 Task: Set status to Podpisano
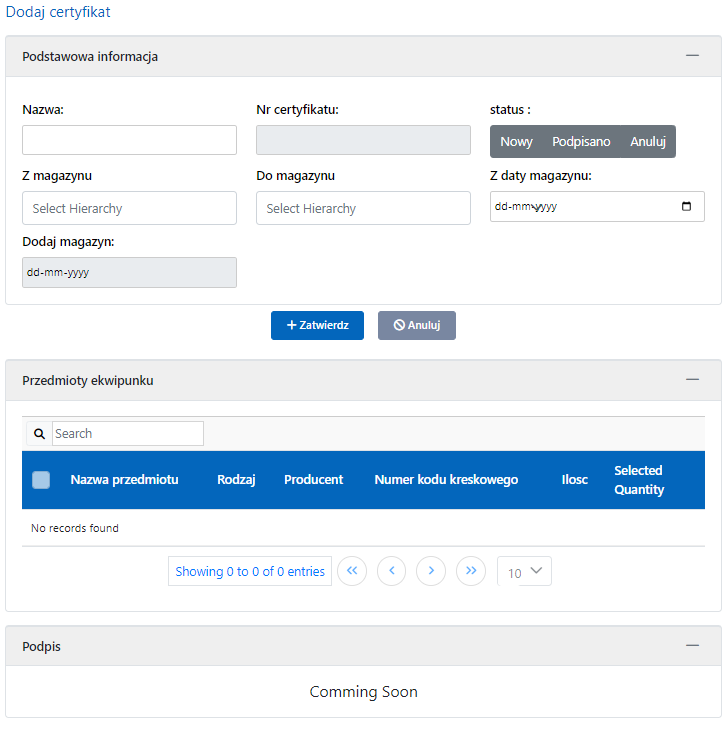tap(581, 142)
